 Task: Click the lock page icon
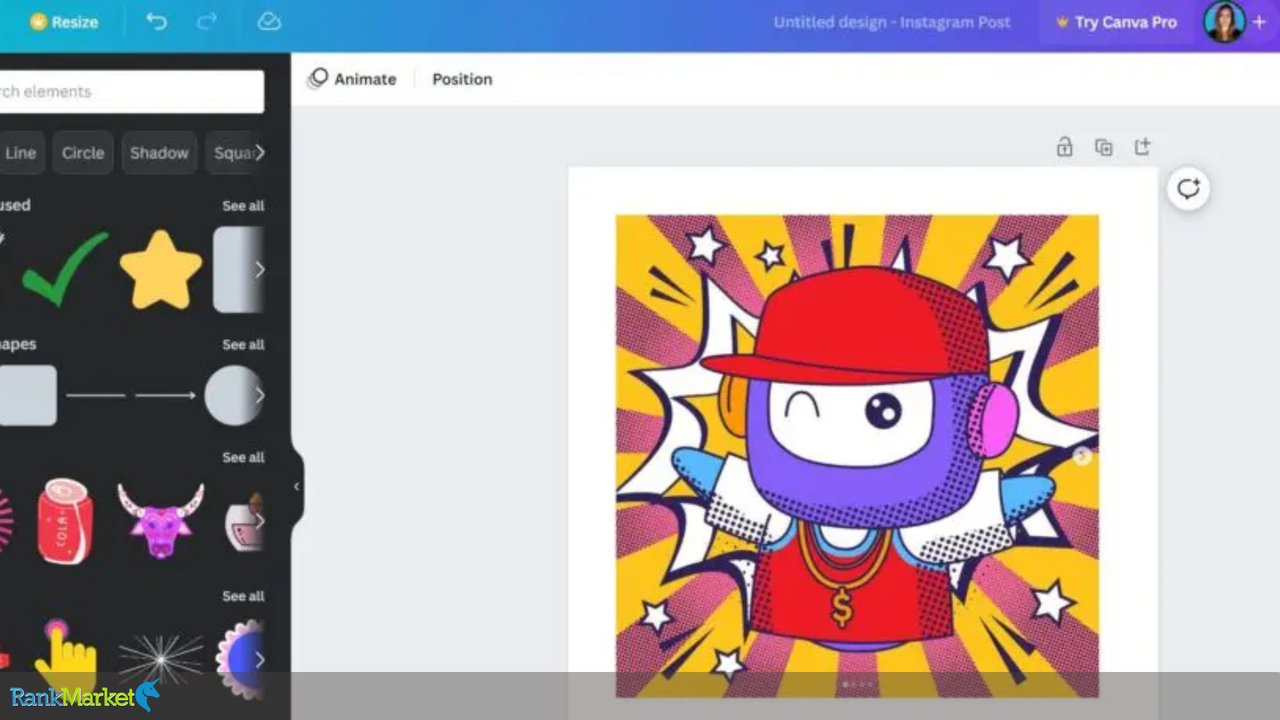pyautogui.click(x=1064, y=148)
